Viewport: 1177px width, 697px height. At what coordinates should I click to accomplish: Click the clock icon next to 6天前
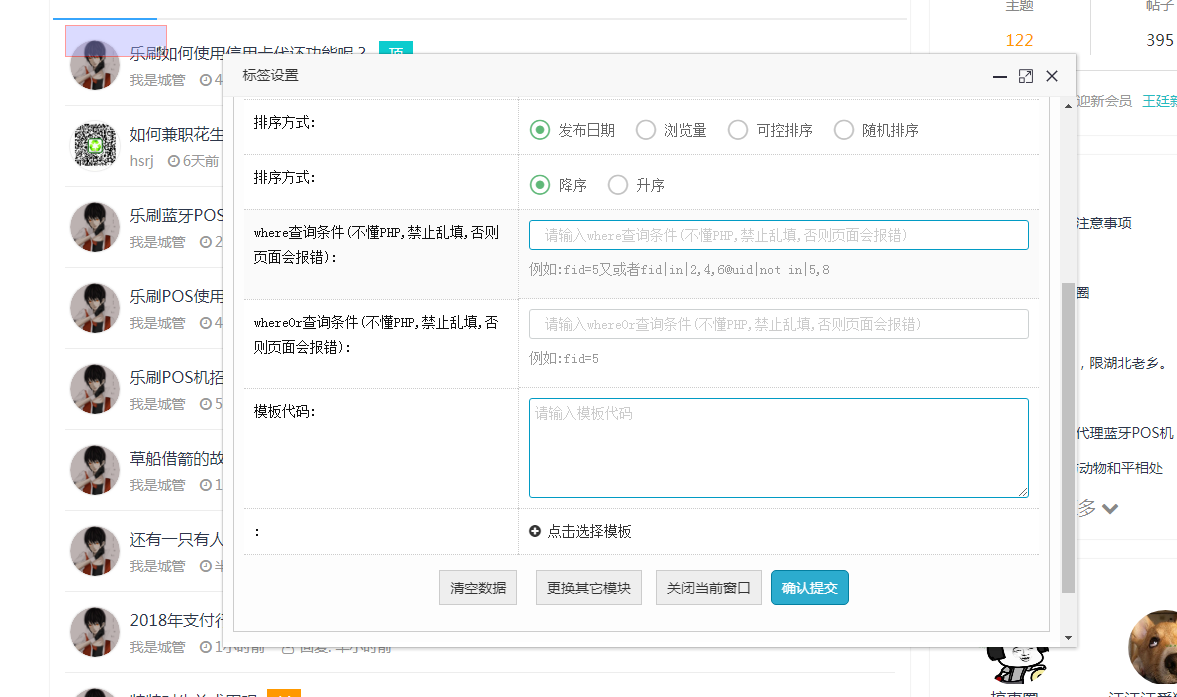tap(173, 161)
